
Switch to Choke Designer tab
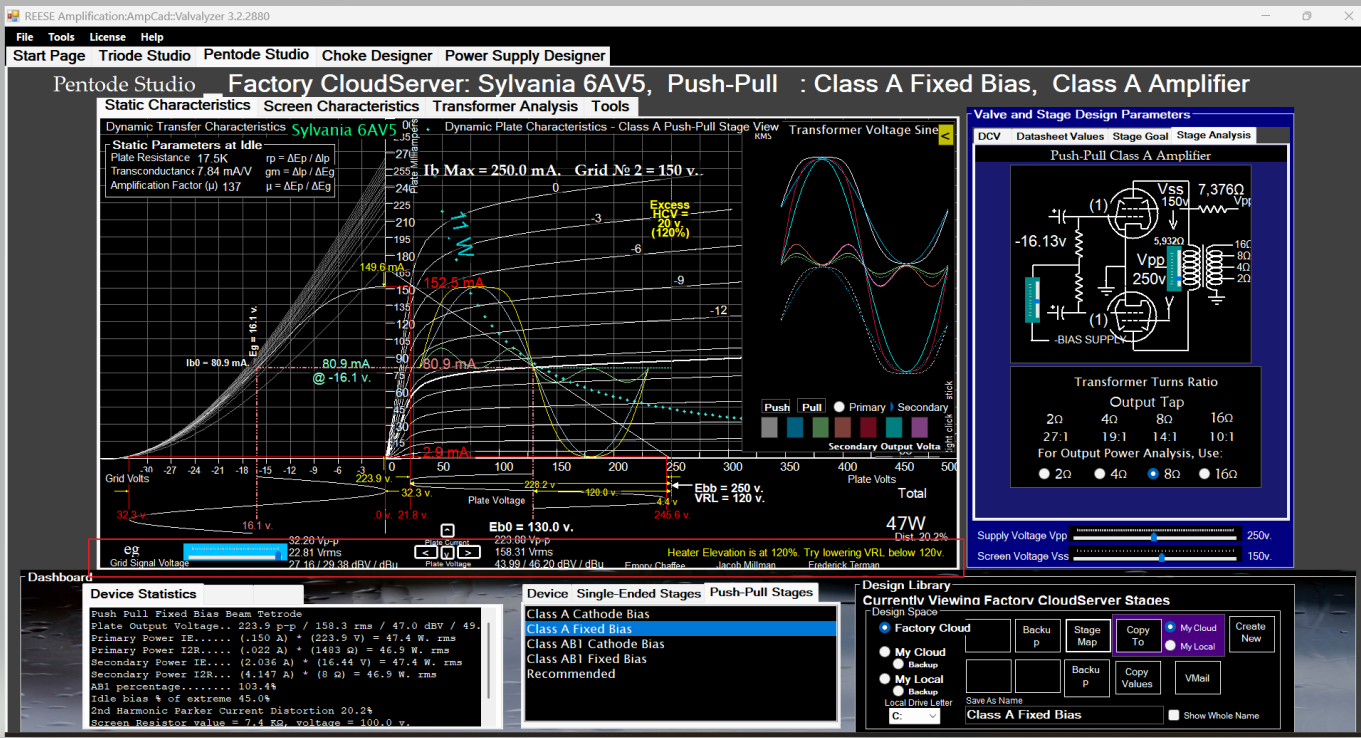point(377,56)
